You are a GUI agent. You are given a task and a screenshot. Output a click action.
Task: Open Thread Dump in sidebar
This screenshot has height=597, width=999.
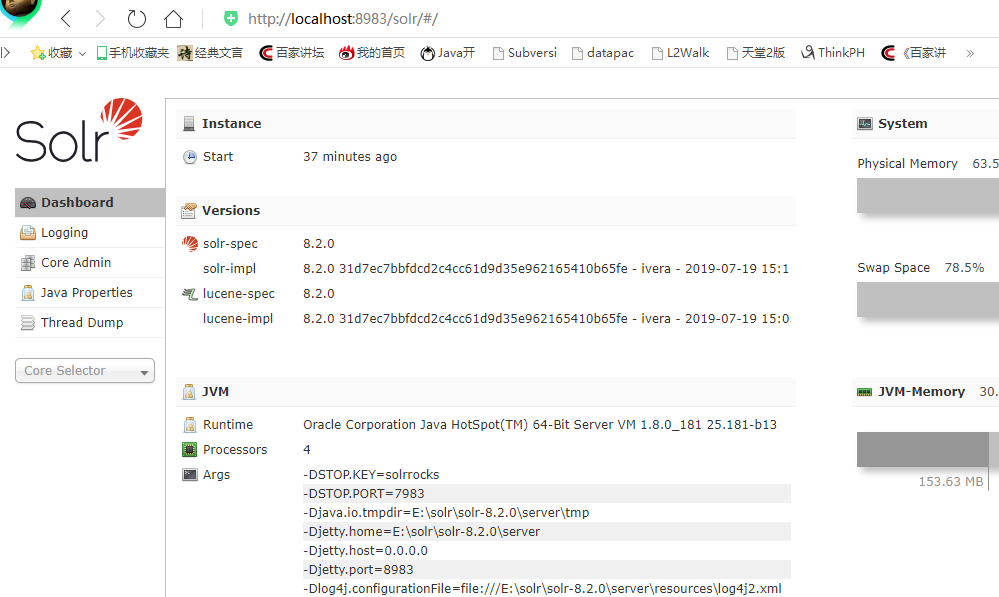point(90,322)
